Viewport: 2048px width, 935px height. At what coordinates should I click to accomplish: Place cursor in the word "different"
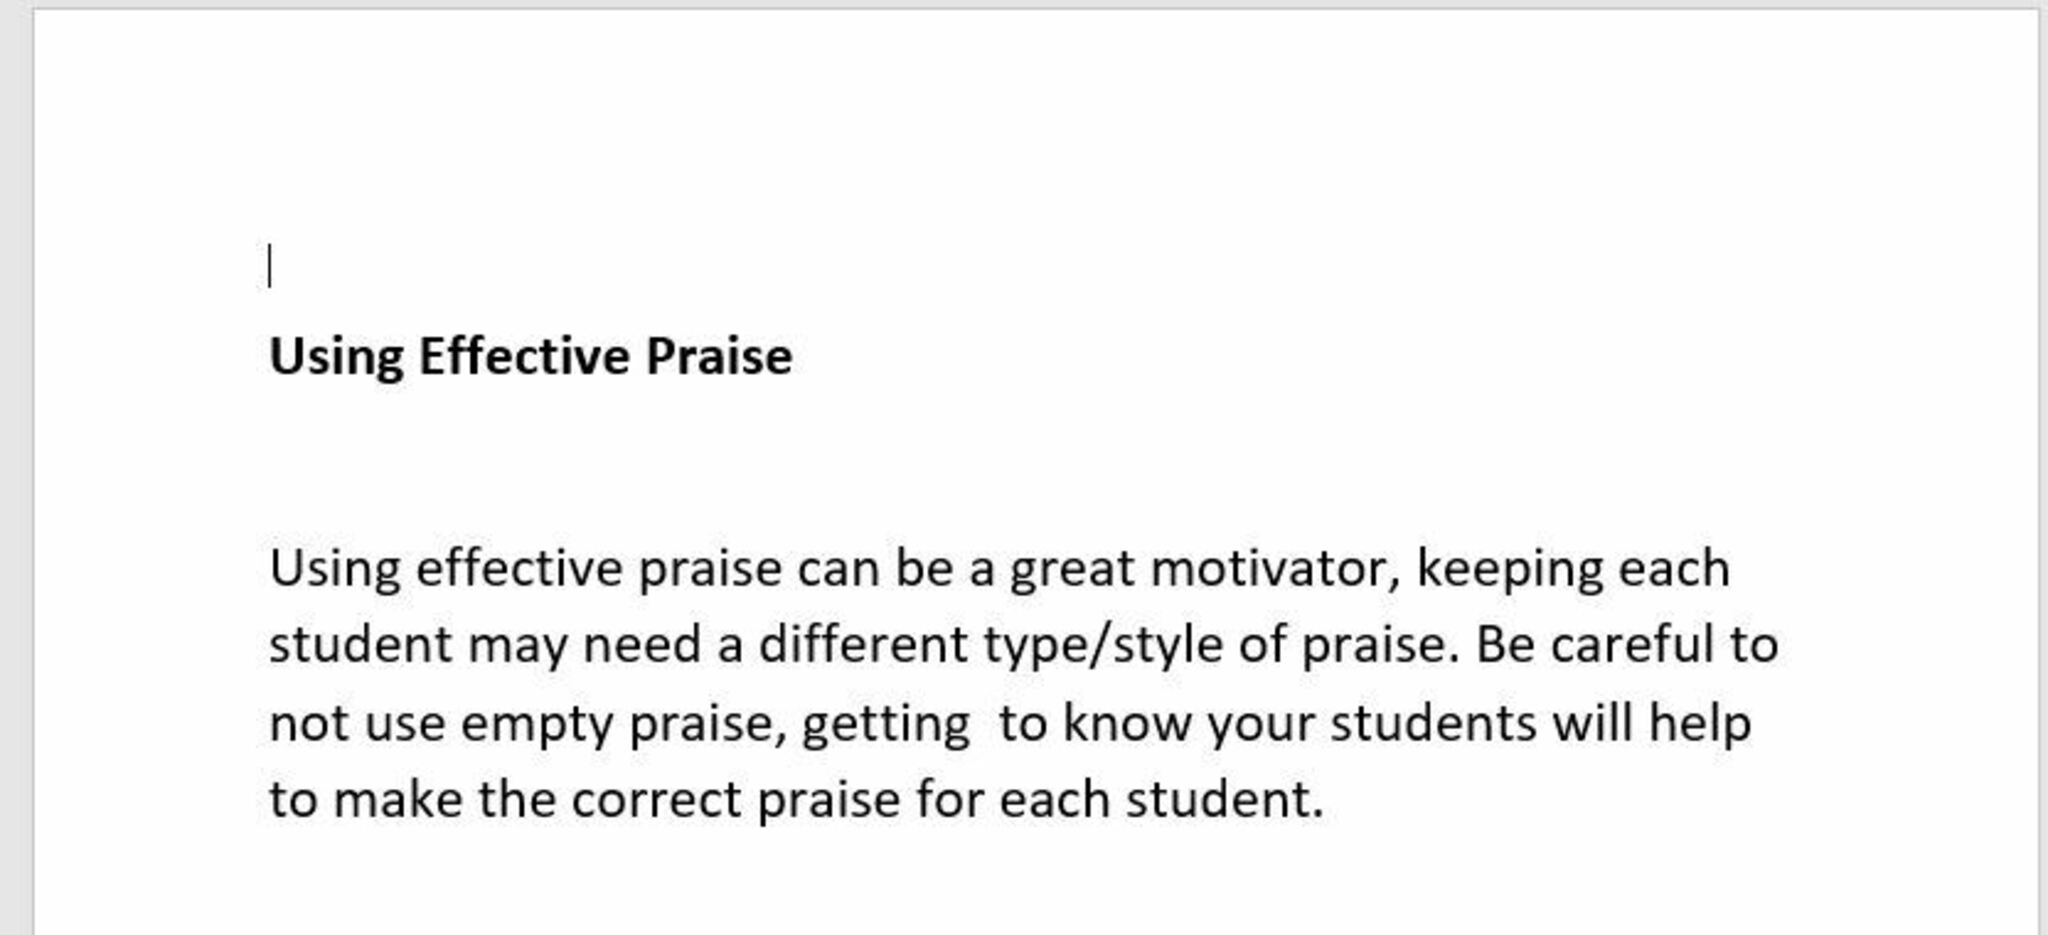862,645
